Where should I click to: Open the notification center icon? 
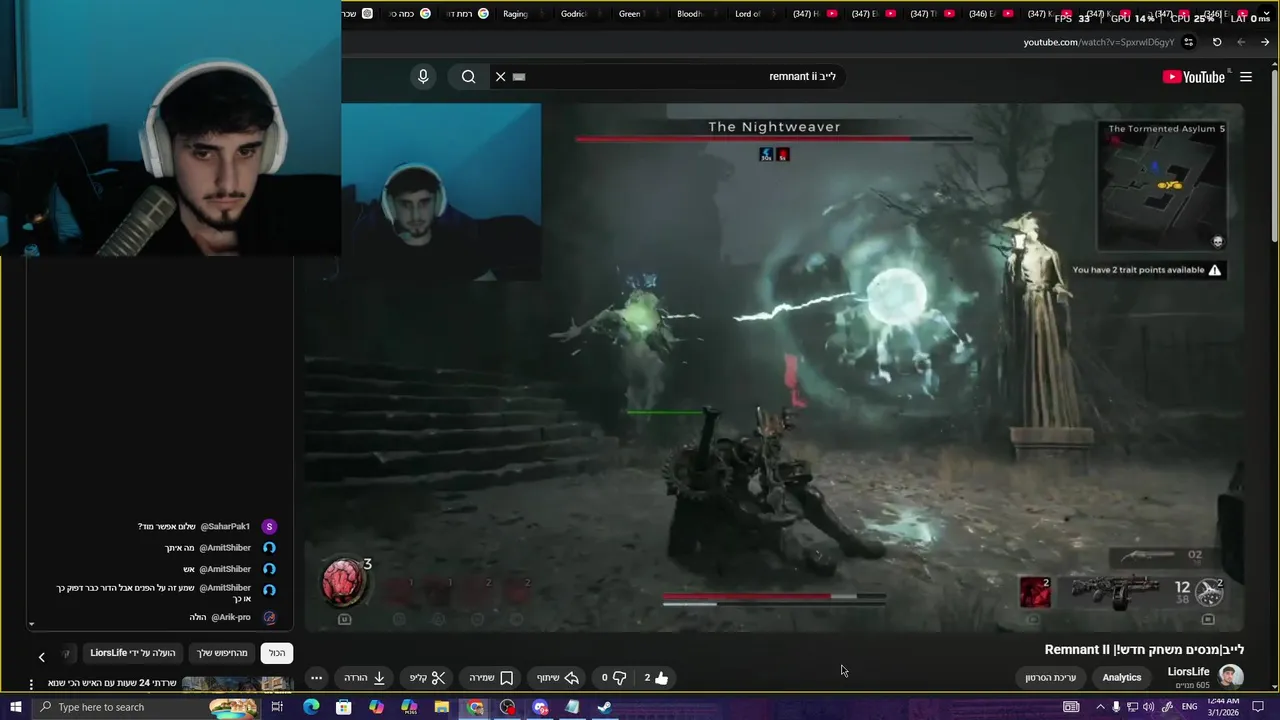pos(1259,707)
